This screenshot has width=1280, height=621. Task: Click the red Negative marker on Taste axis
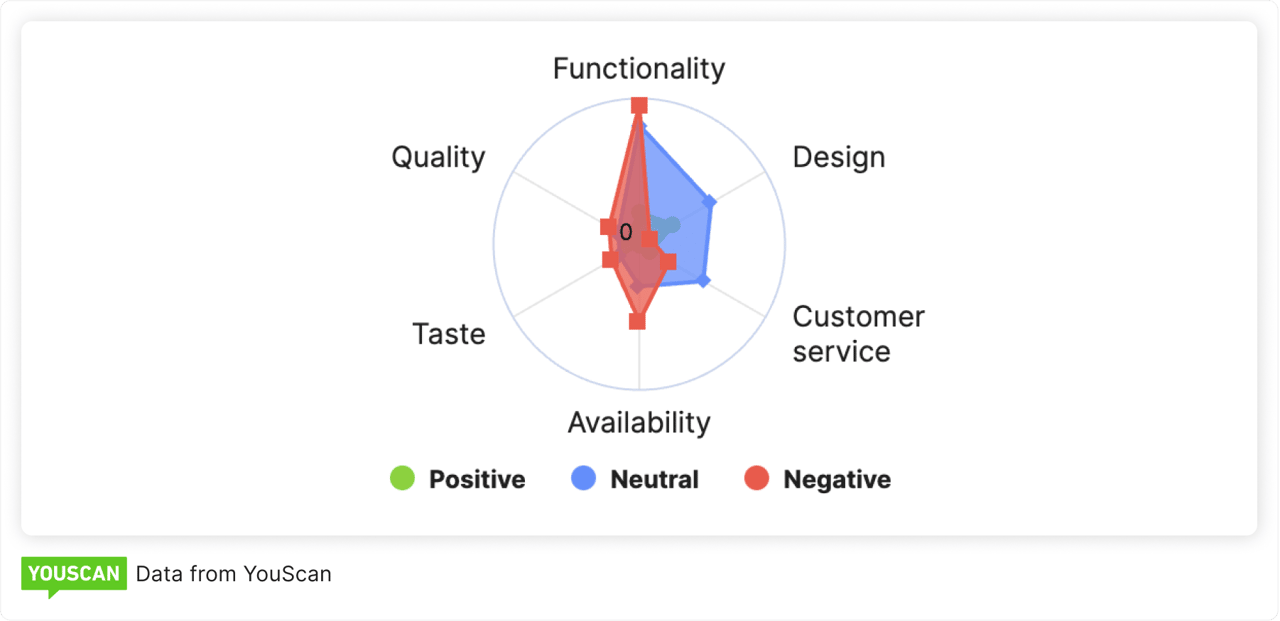[x=610, y=260]
